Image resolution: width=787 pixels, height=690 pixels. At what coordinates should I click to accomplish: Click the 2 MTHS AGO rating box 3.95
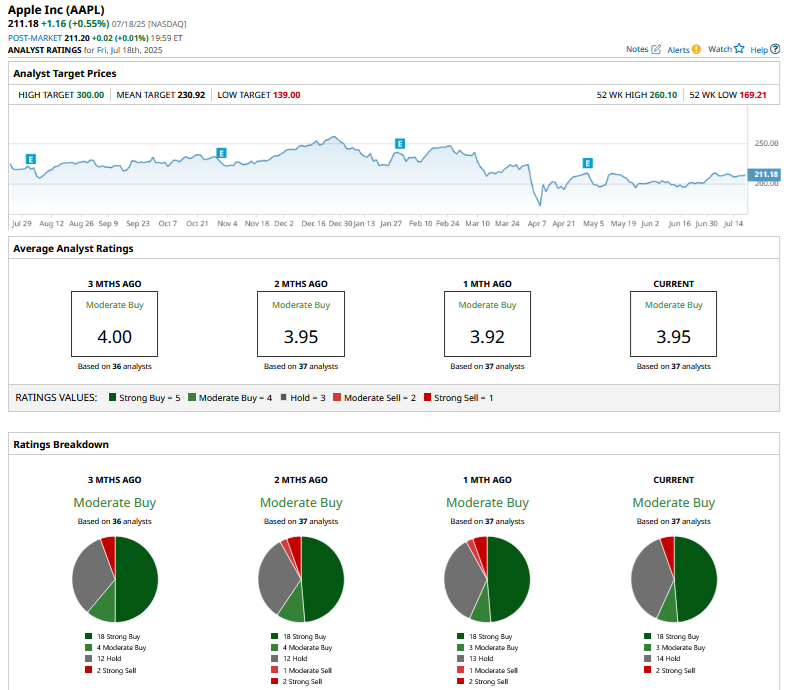click(x=301, y=324)
